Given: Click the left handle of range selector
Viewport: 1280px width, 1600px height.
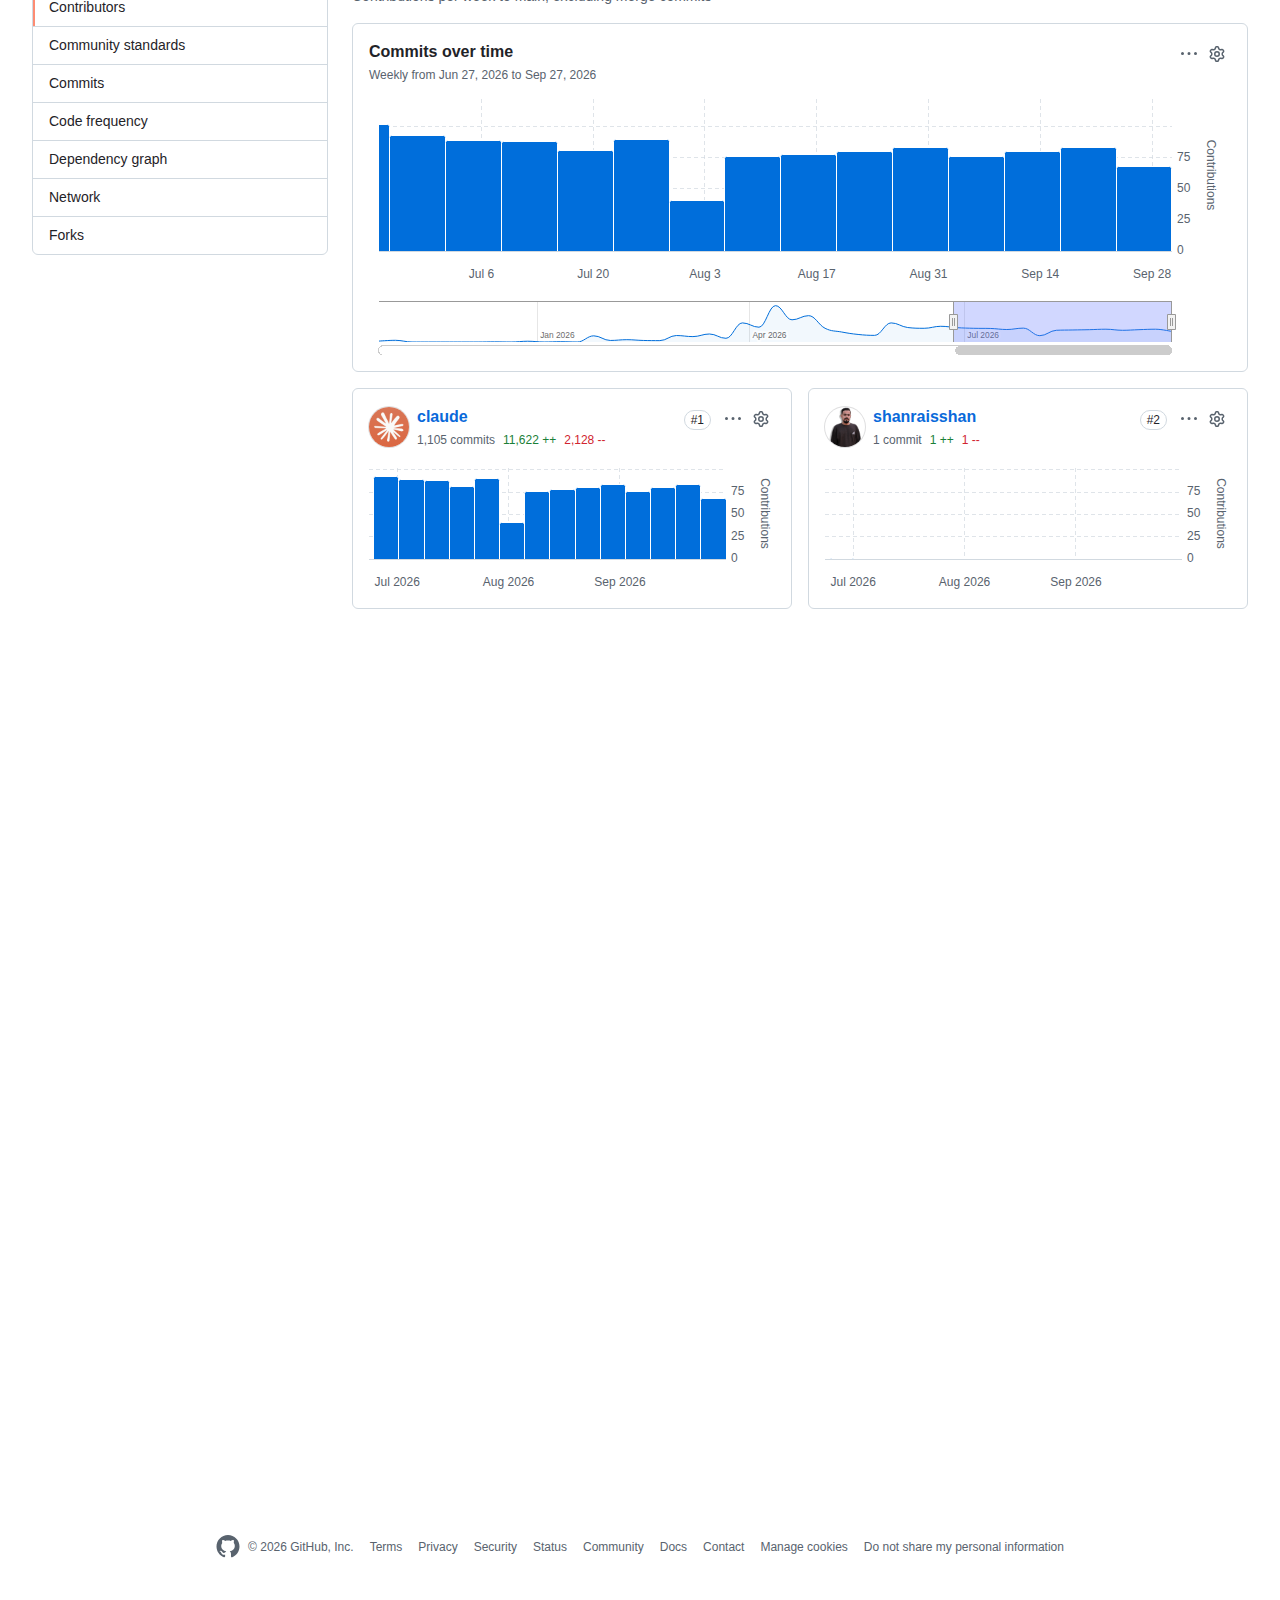Looking at the screenshot, I should [953, 322].
